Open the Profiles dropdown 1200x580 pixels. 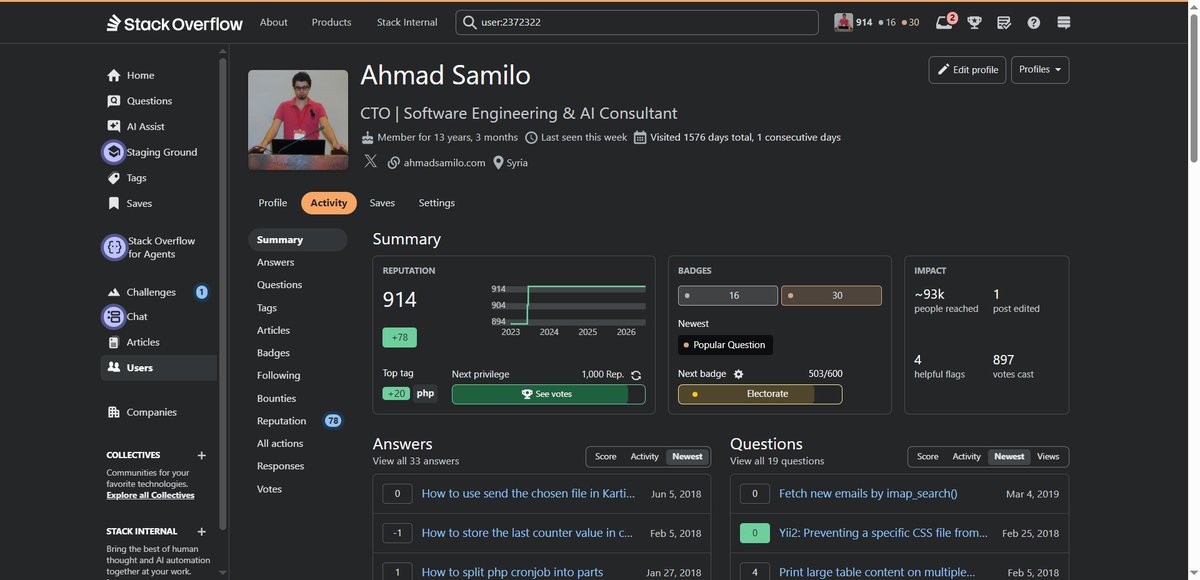1040,69
